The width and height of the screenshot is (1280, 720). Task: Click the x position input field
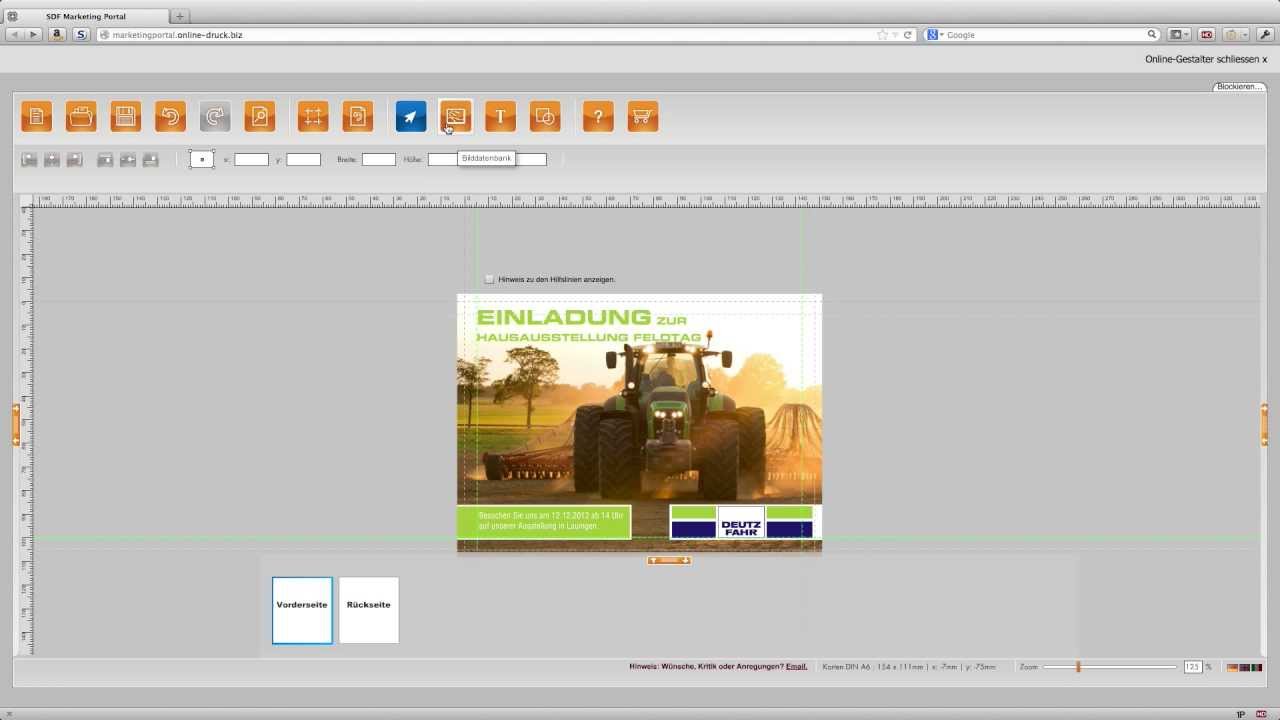coord(251,159)
